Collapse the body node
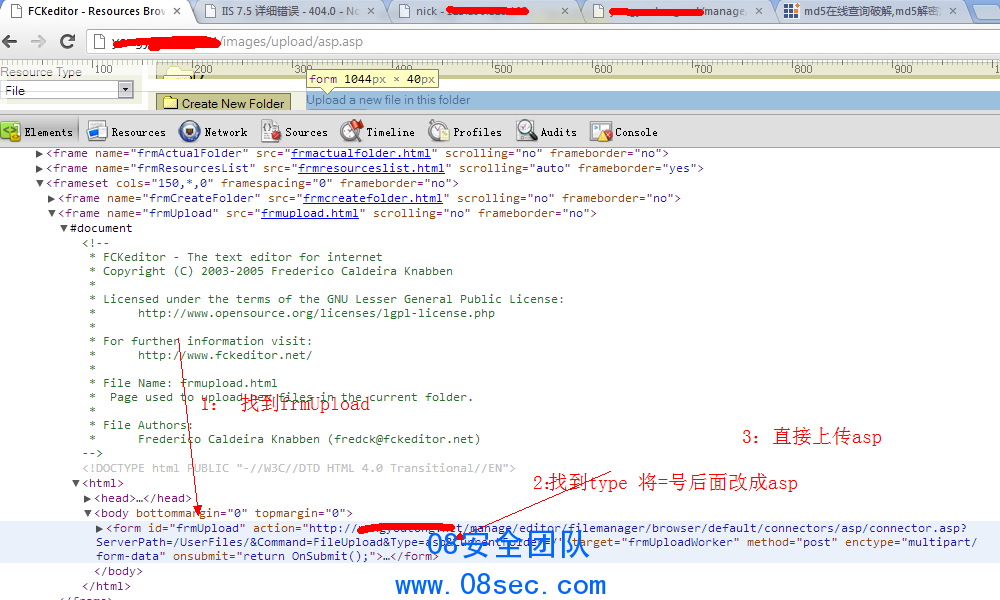 88,513
